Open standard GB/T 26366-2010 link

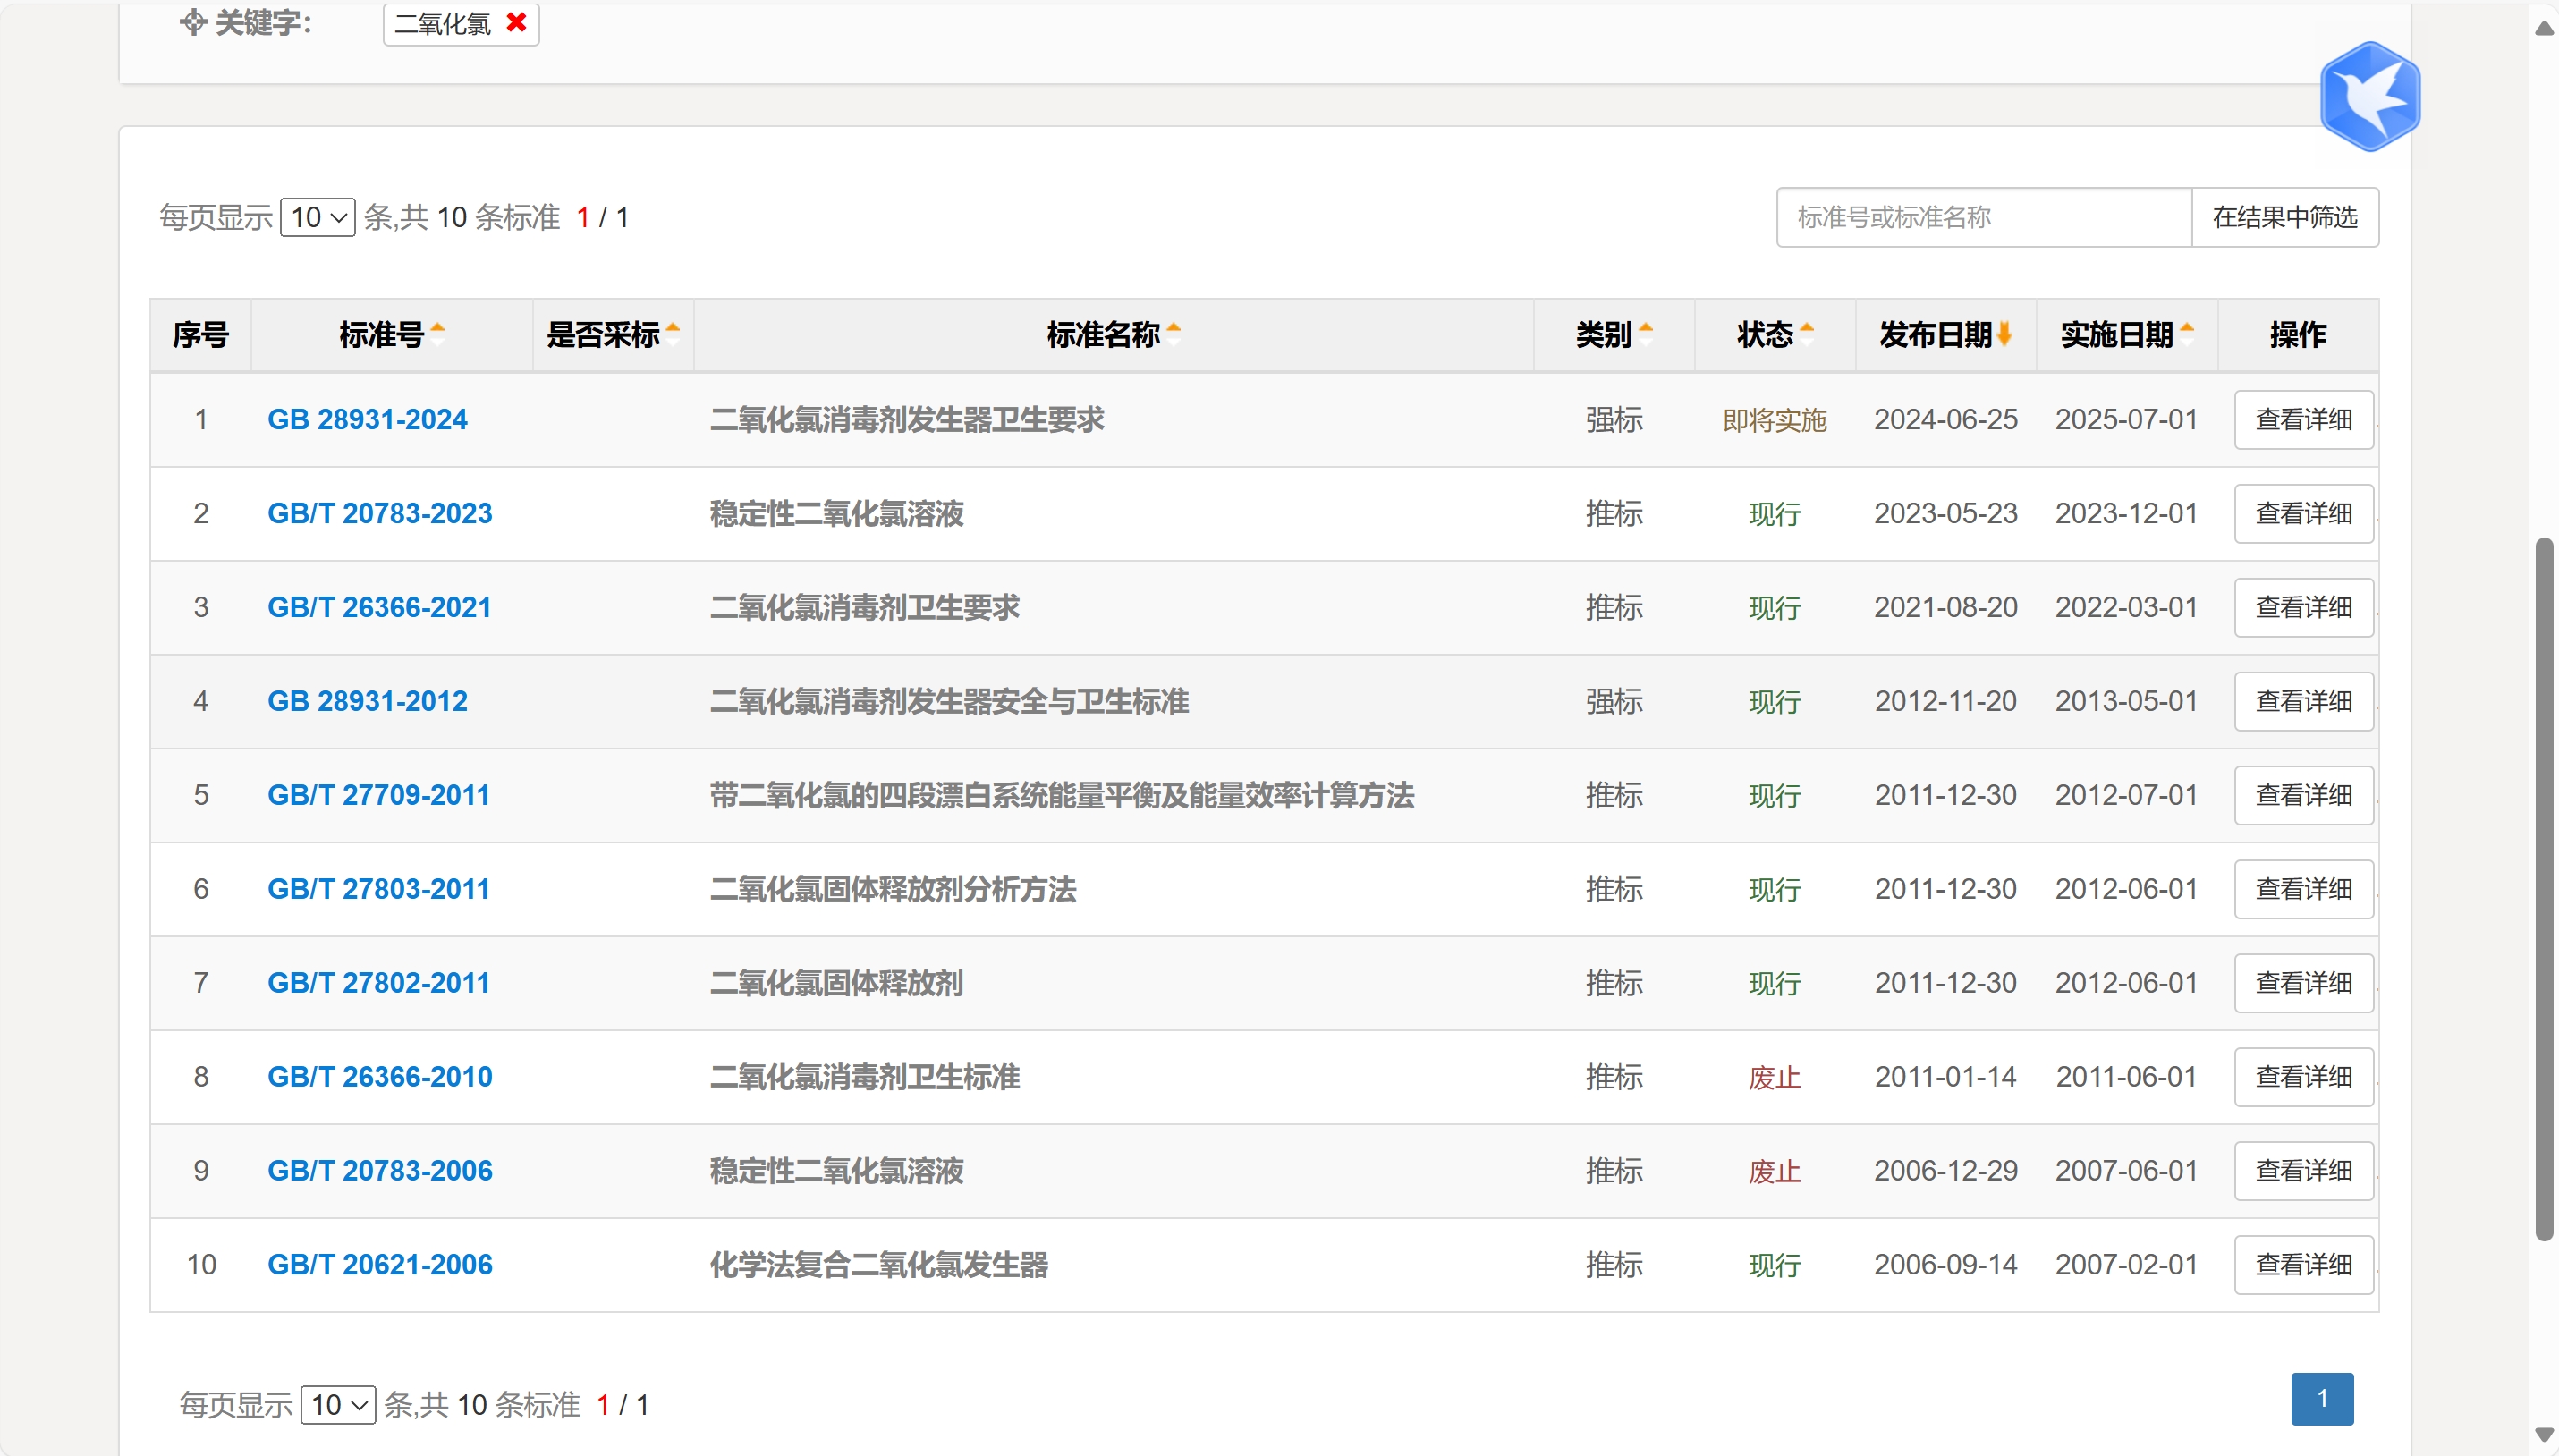tap(380, 1077)
